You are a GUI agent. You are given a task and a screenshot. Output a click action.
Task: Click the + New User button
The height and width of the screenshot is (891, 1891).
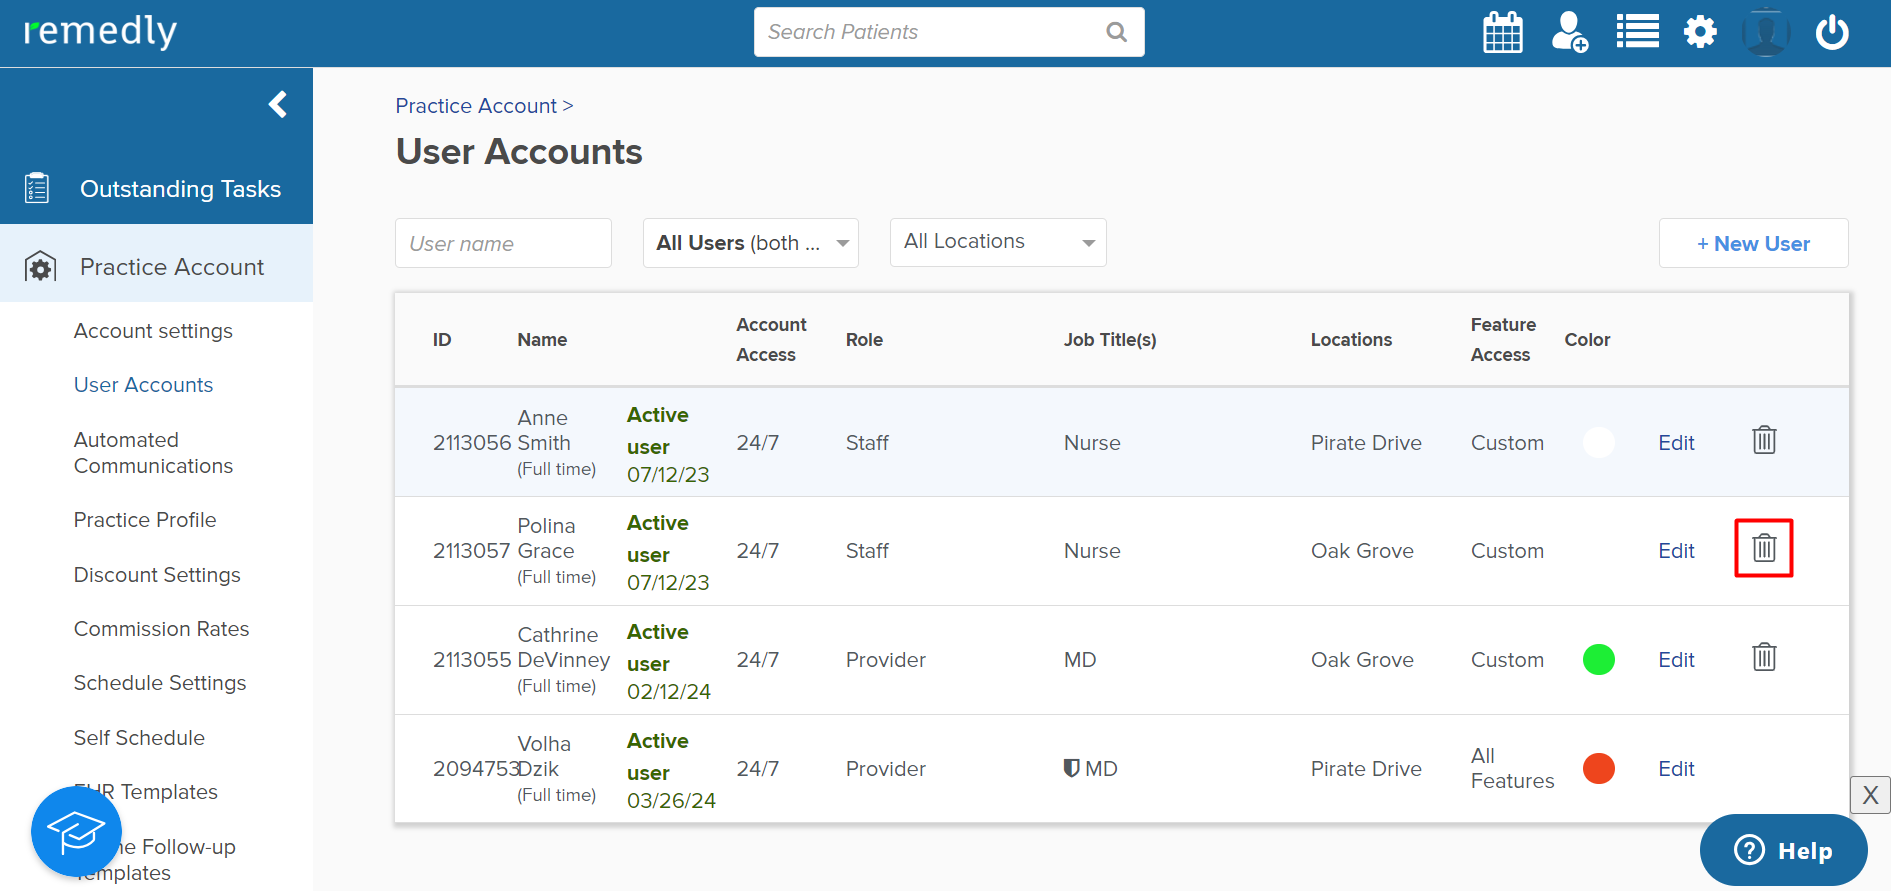[x=1753, y=243]
